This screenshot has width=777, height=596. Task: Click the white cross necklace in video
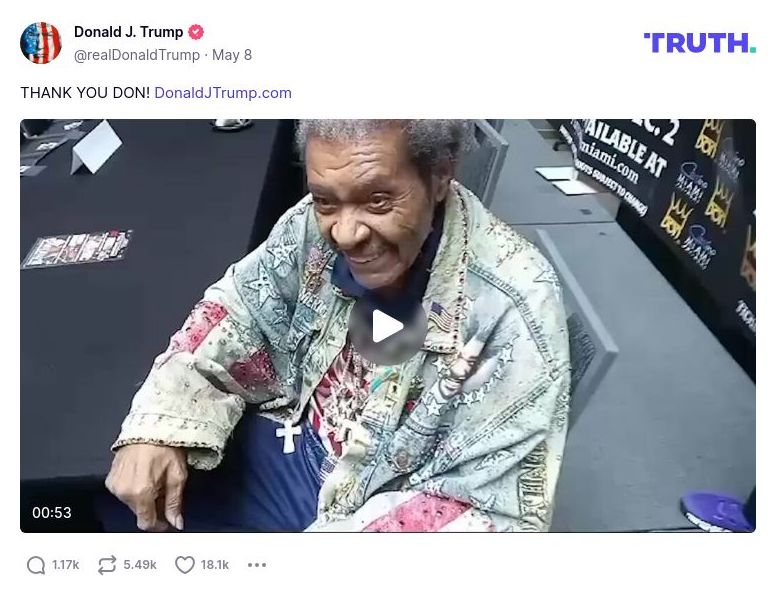(288, 437)
